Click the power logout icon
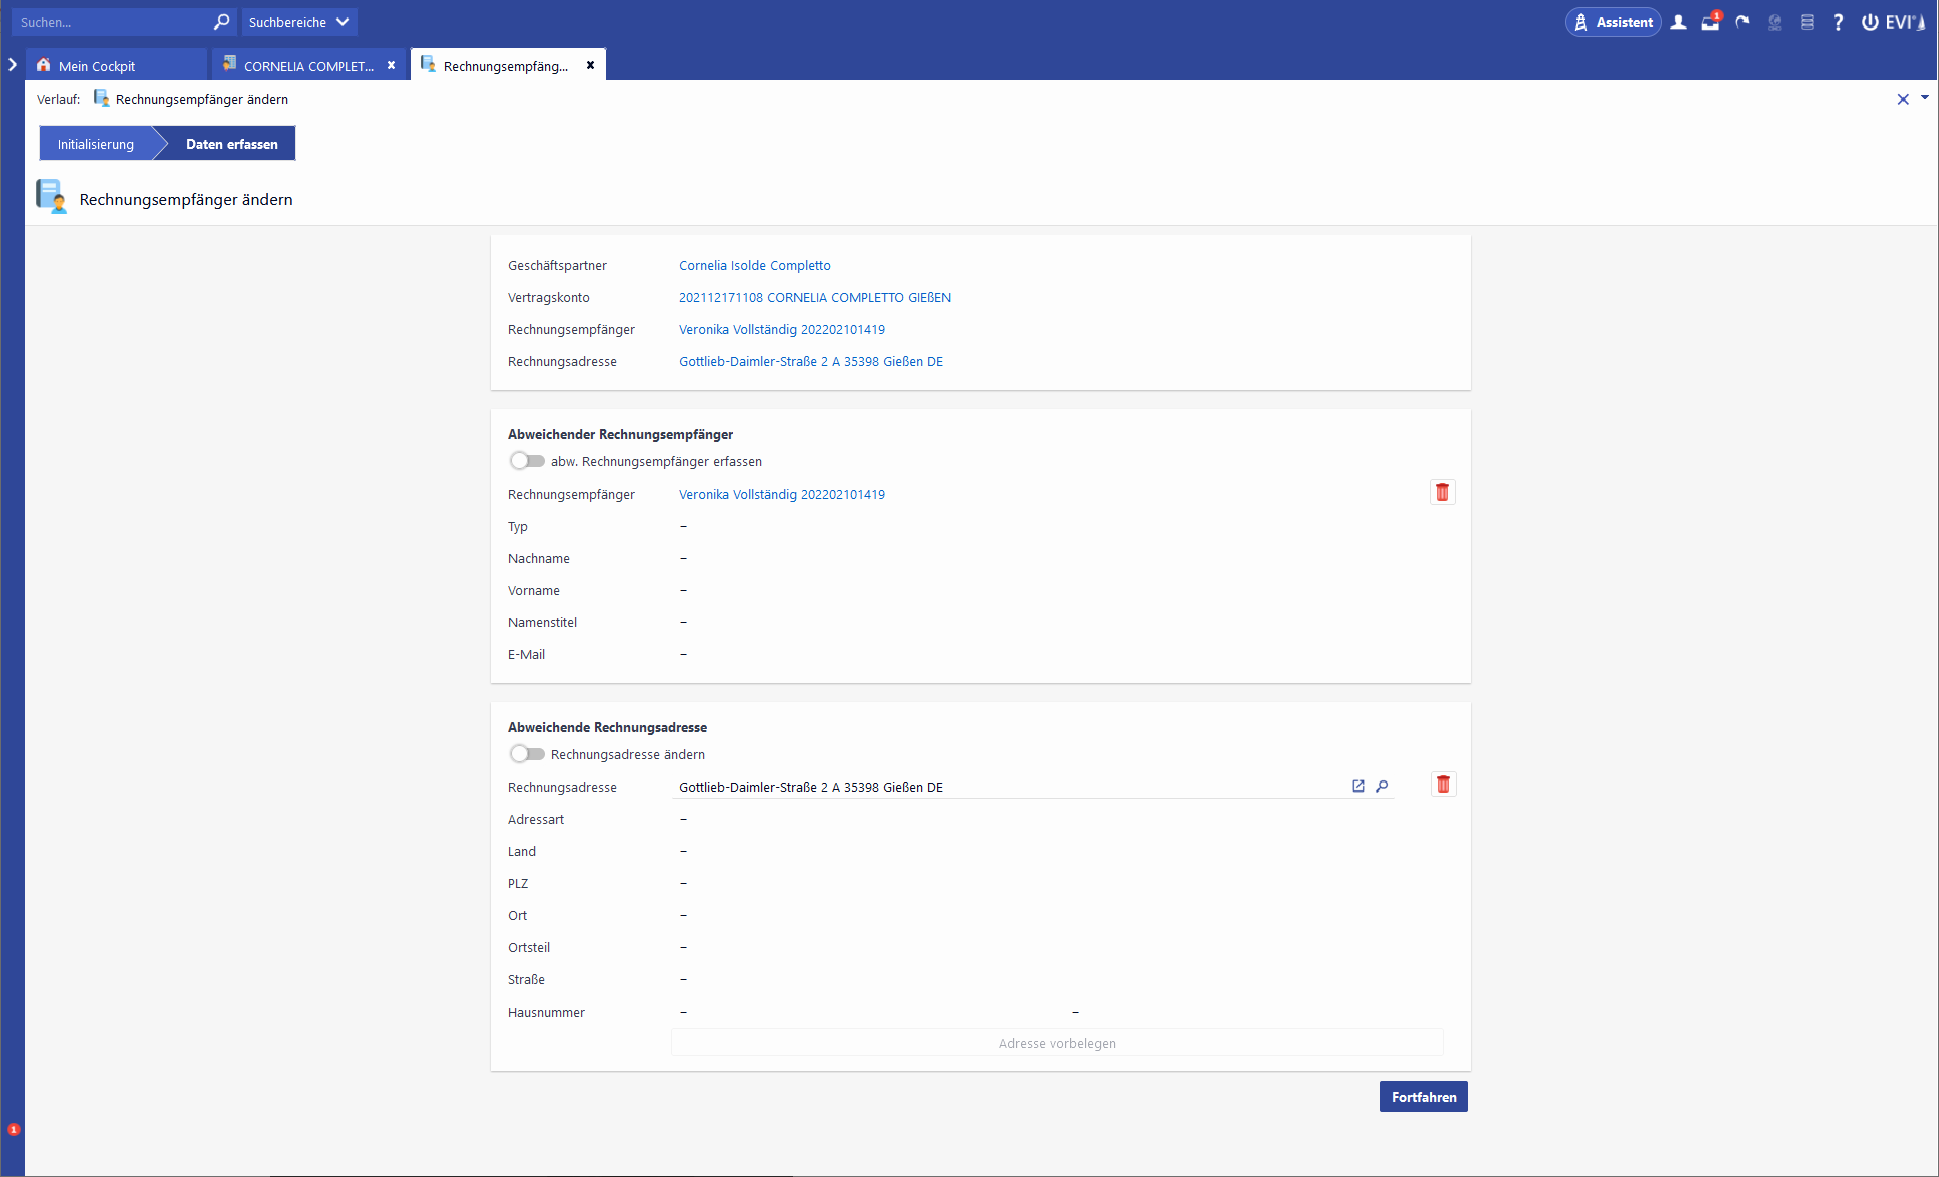This screenshot has width=1939, height=1177. pyautogui.click(x=1869, y=22)
